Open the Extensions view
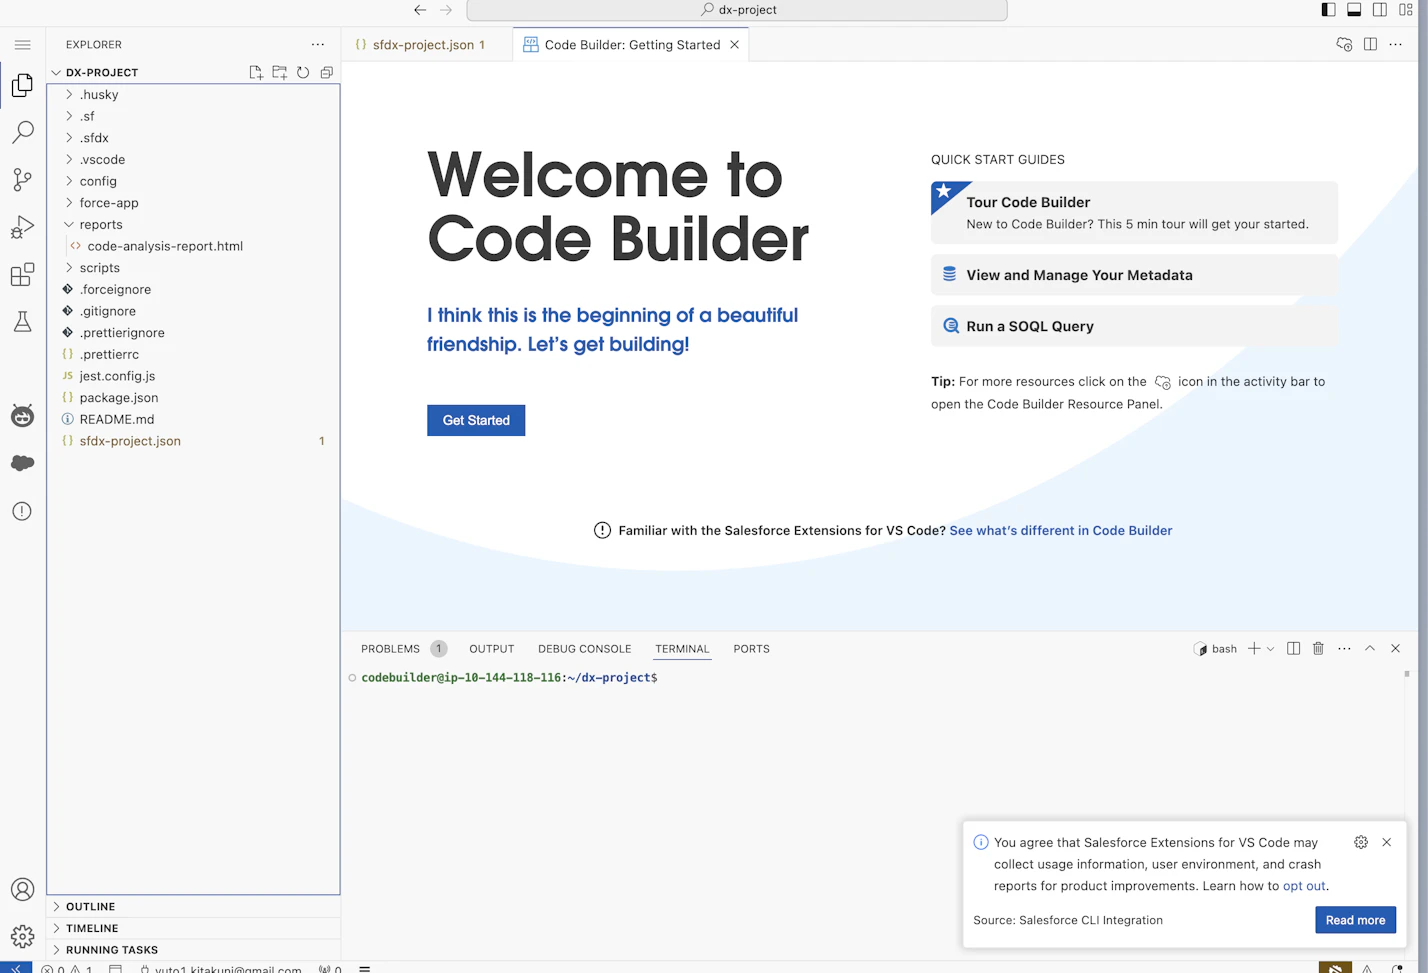 (22, 275)
